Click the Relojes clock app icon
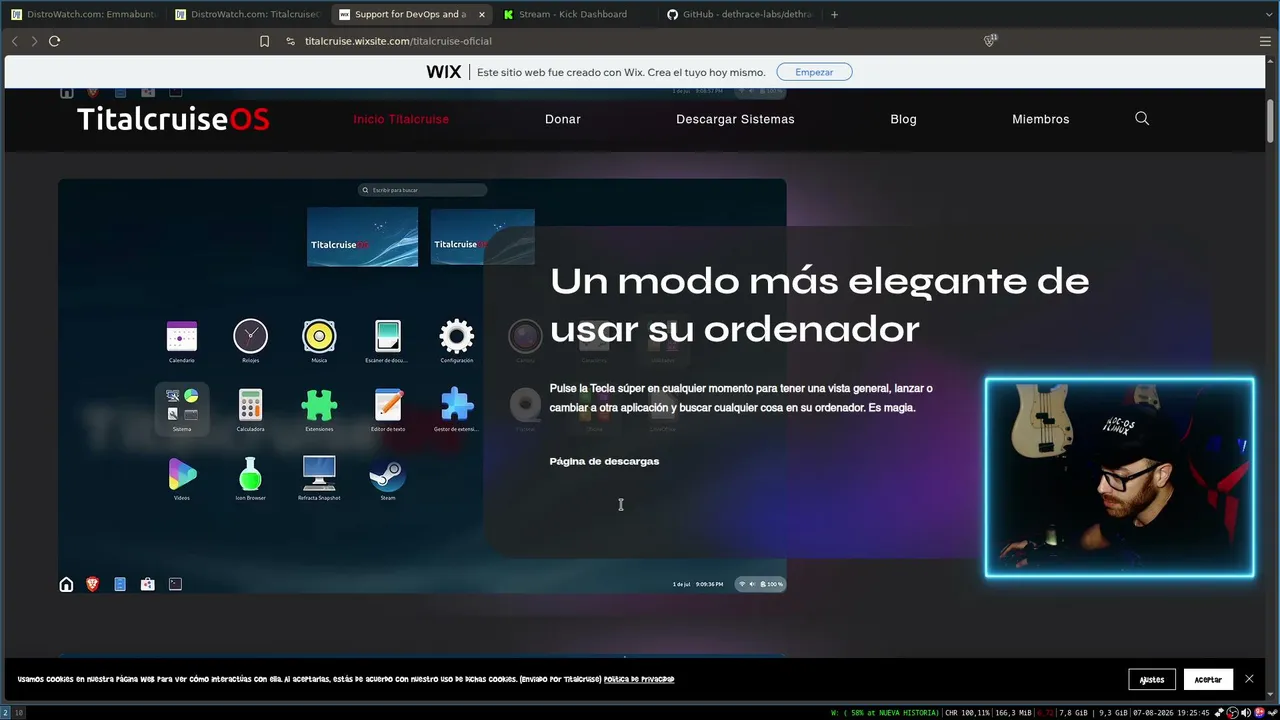 pos(250,337)
